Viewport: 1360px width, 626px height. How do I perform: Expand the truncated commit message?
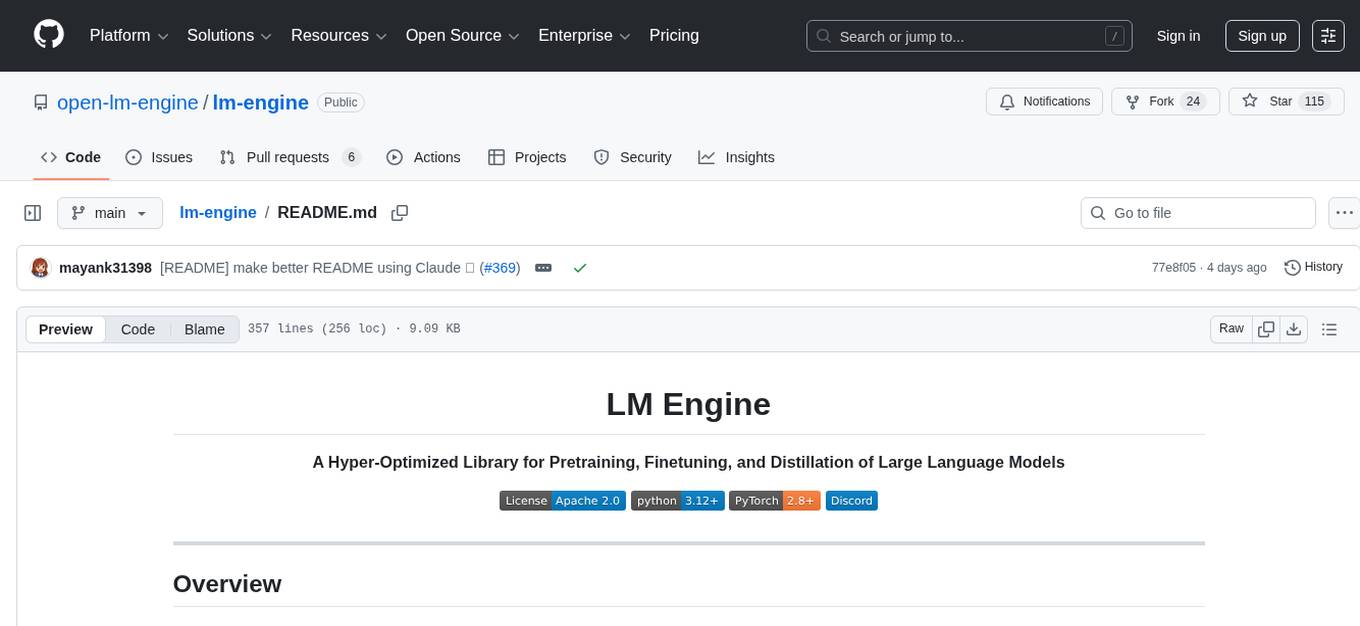[x=543, y=267]
